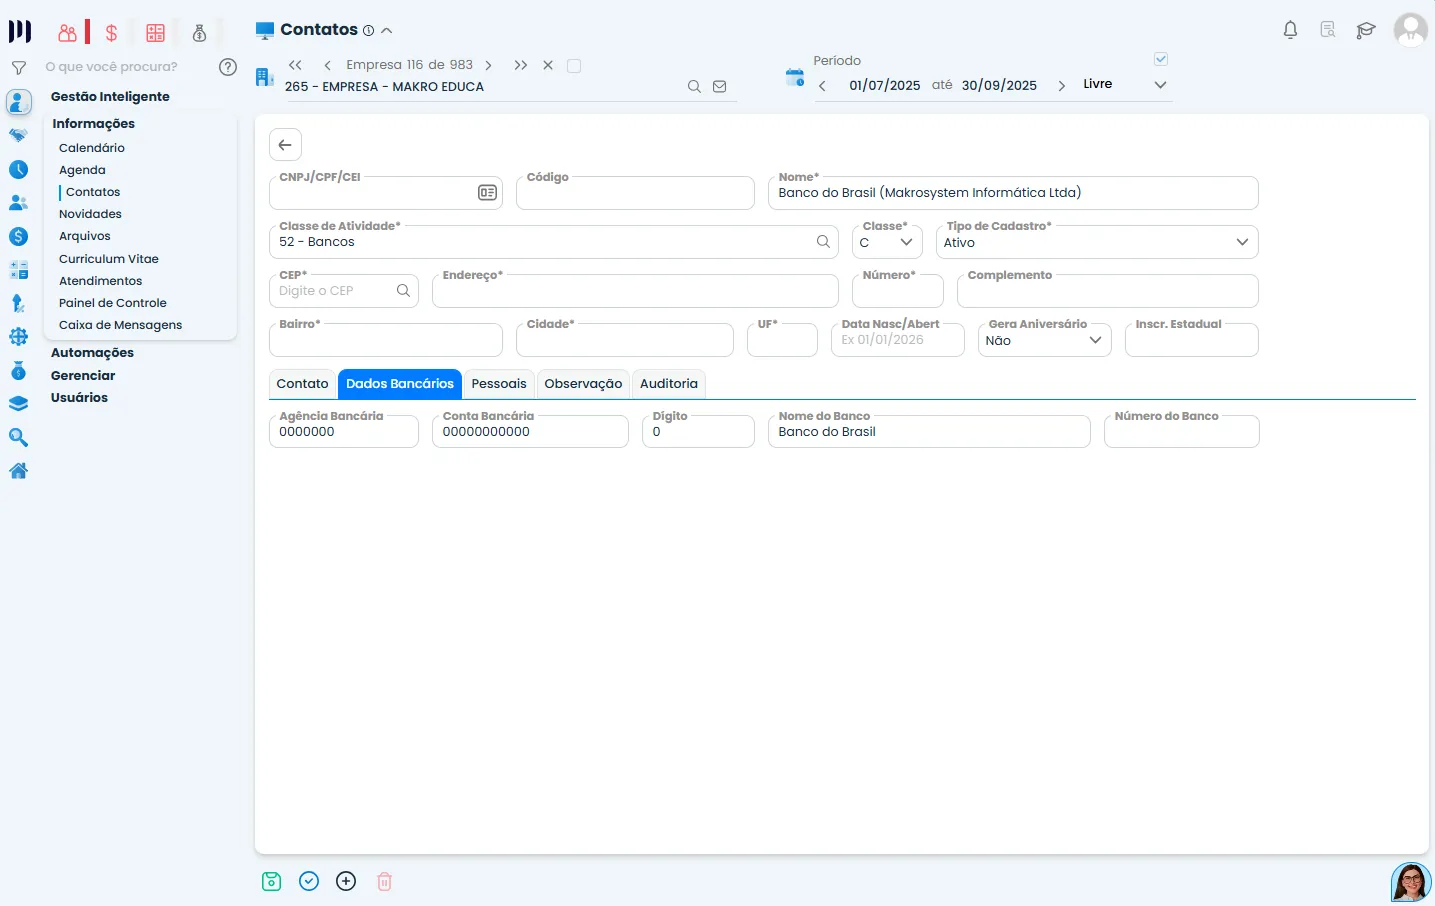Open the user profile avatar in header
Image resolution: width=1435 pixels, height=906 pixels.
(x=1411, y=30)
